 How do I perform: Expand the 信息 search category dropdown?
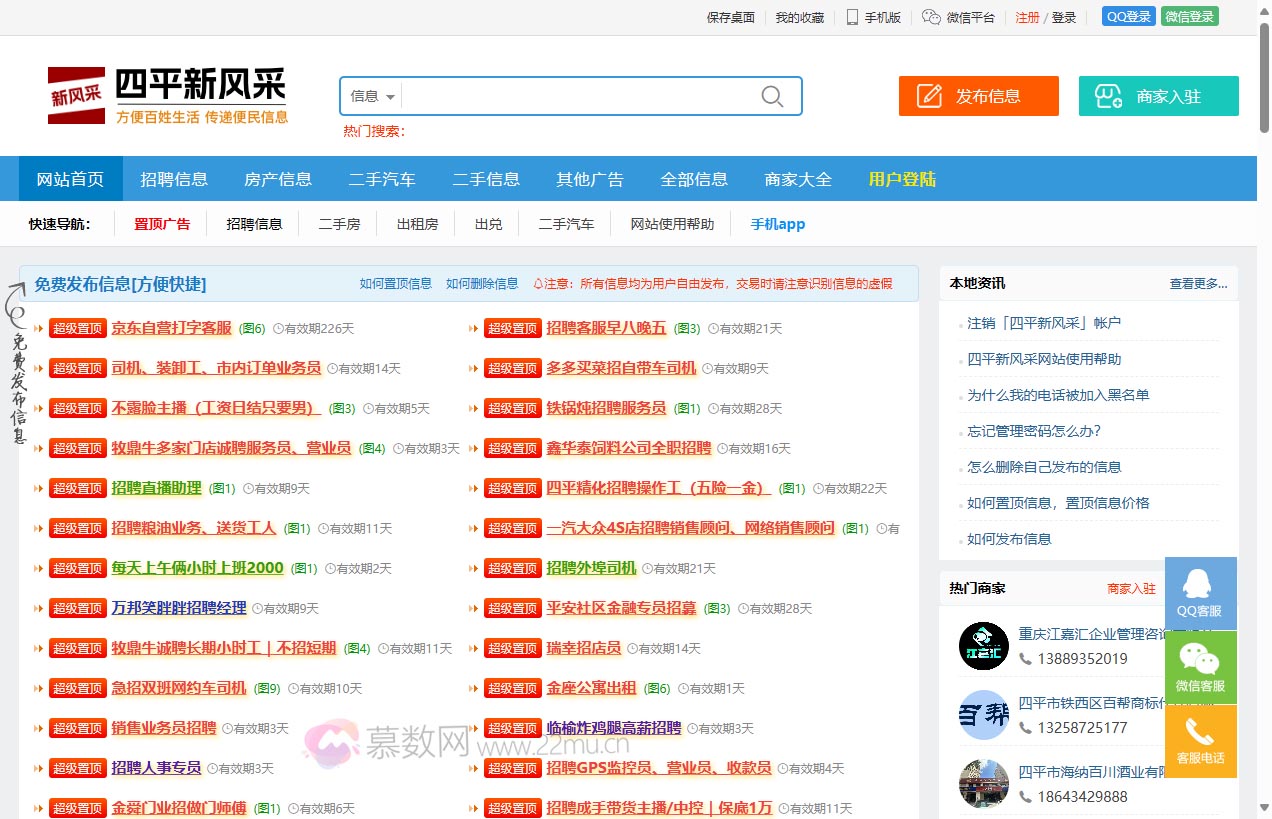point(373,97)
